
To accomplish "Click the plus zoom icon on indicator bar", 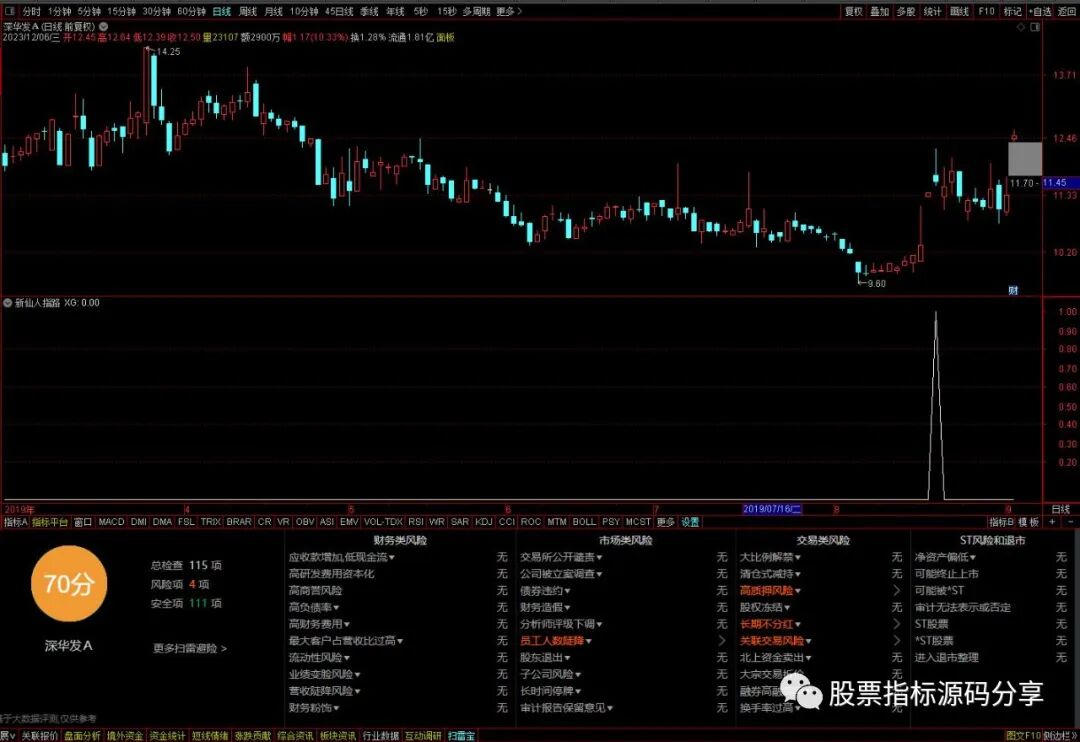I will coord(1052,522).
